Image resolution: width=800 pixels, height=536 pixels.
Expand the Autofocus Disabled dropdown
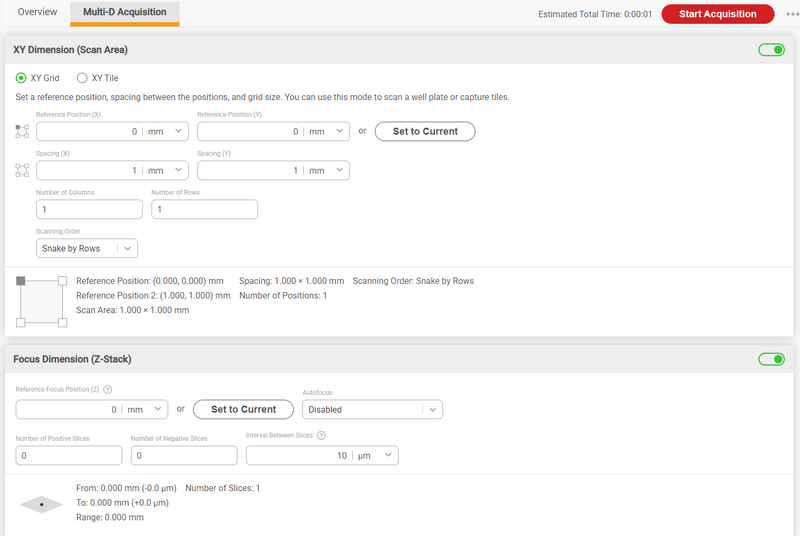(x=372, y=410)
